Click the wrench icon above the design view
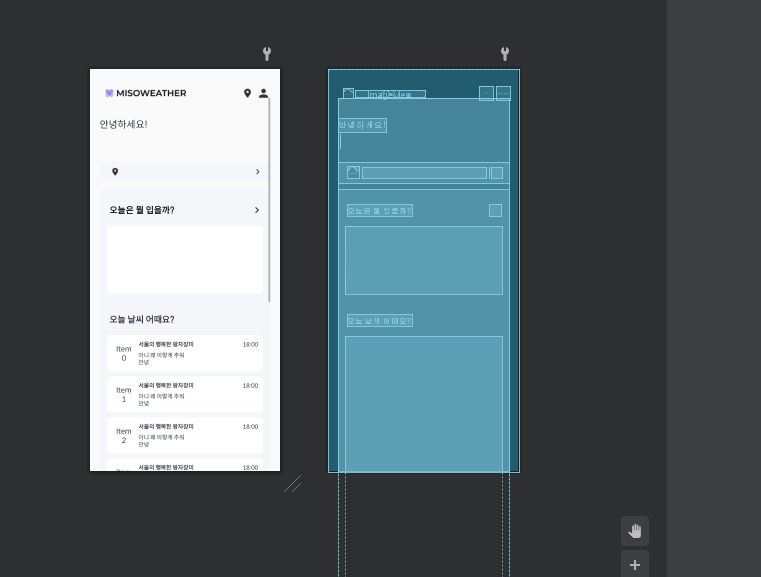 266,53
